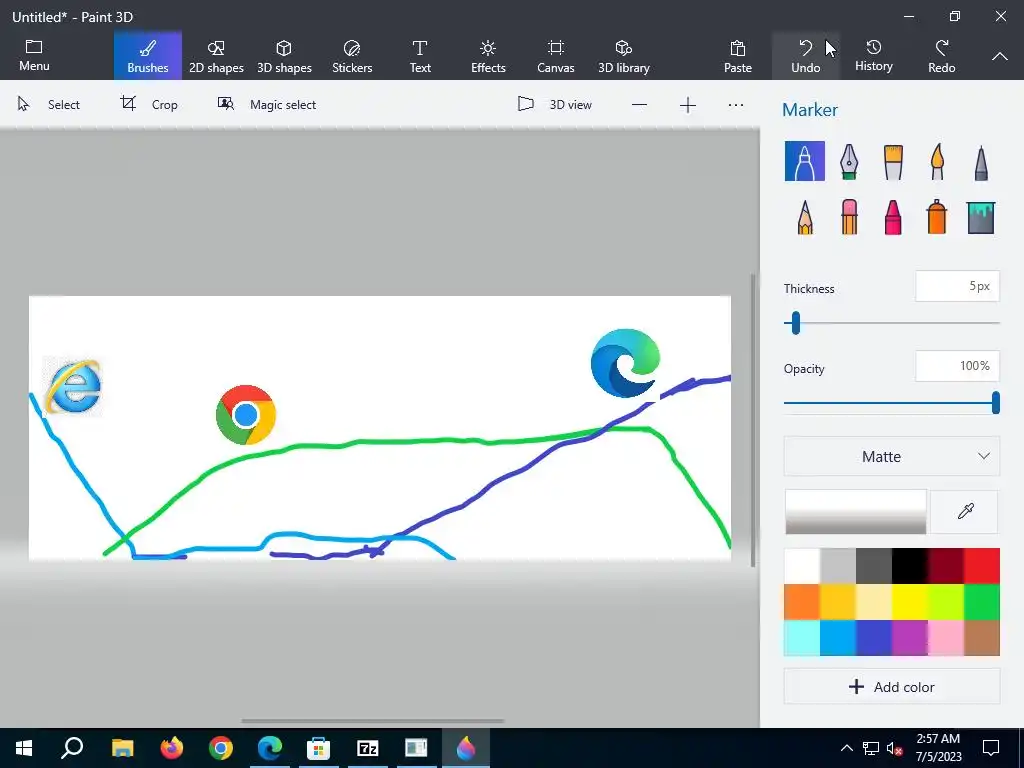Image resolution: width=1024 pixels, height=768 pixels.
Task: Select the Calligraphy pen brush
Action: tap(848, 161)
